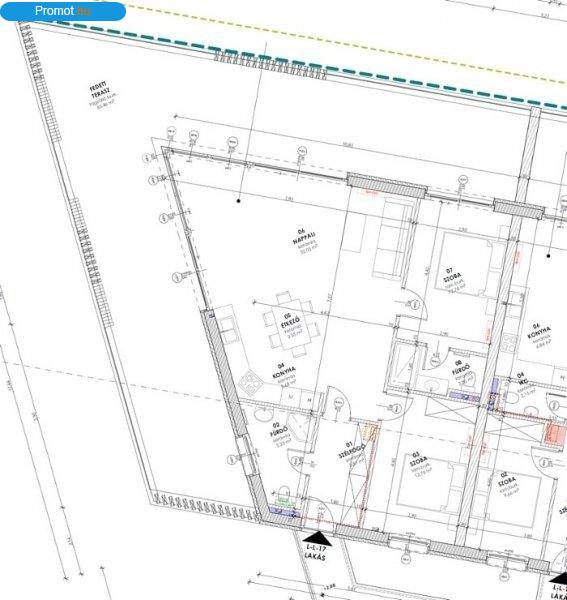Screen dimensions: 567x600
Task: Select the blue rectangle in bathroom 02
Action: click(284, 512)
